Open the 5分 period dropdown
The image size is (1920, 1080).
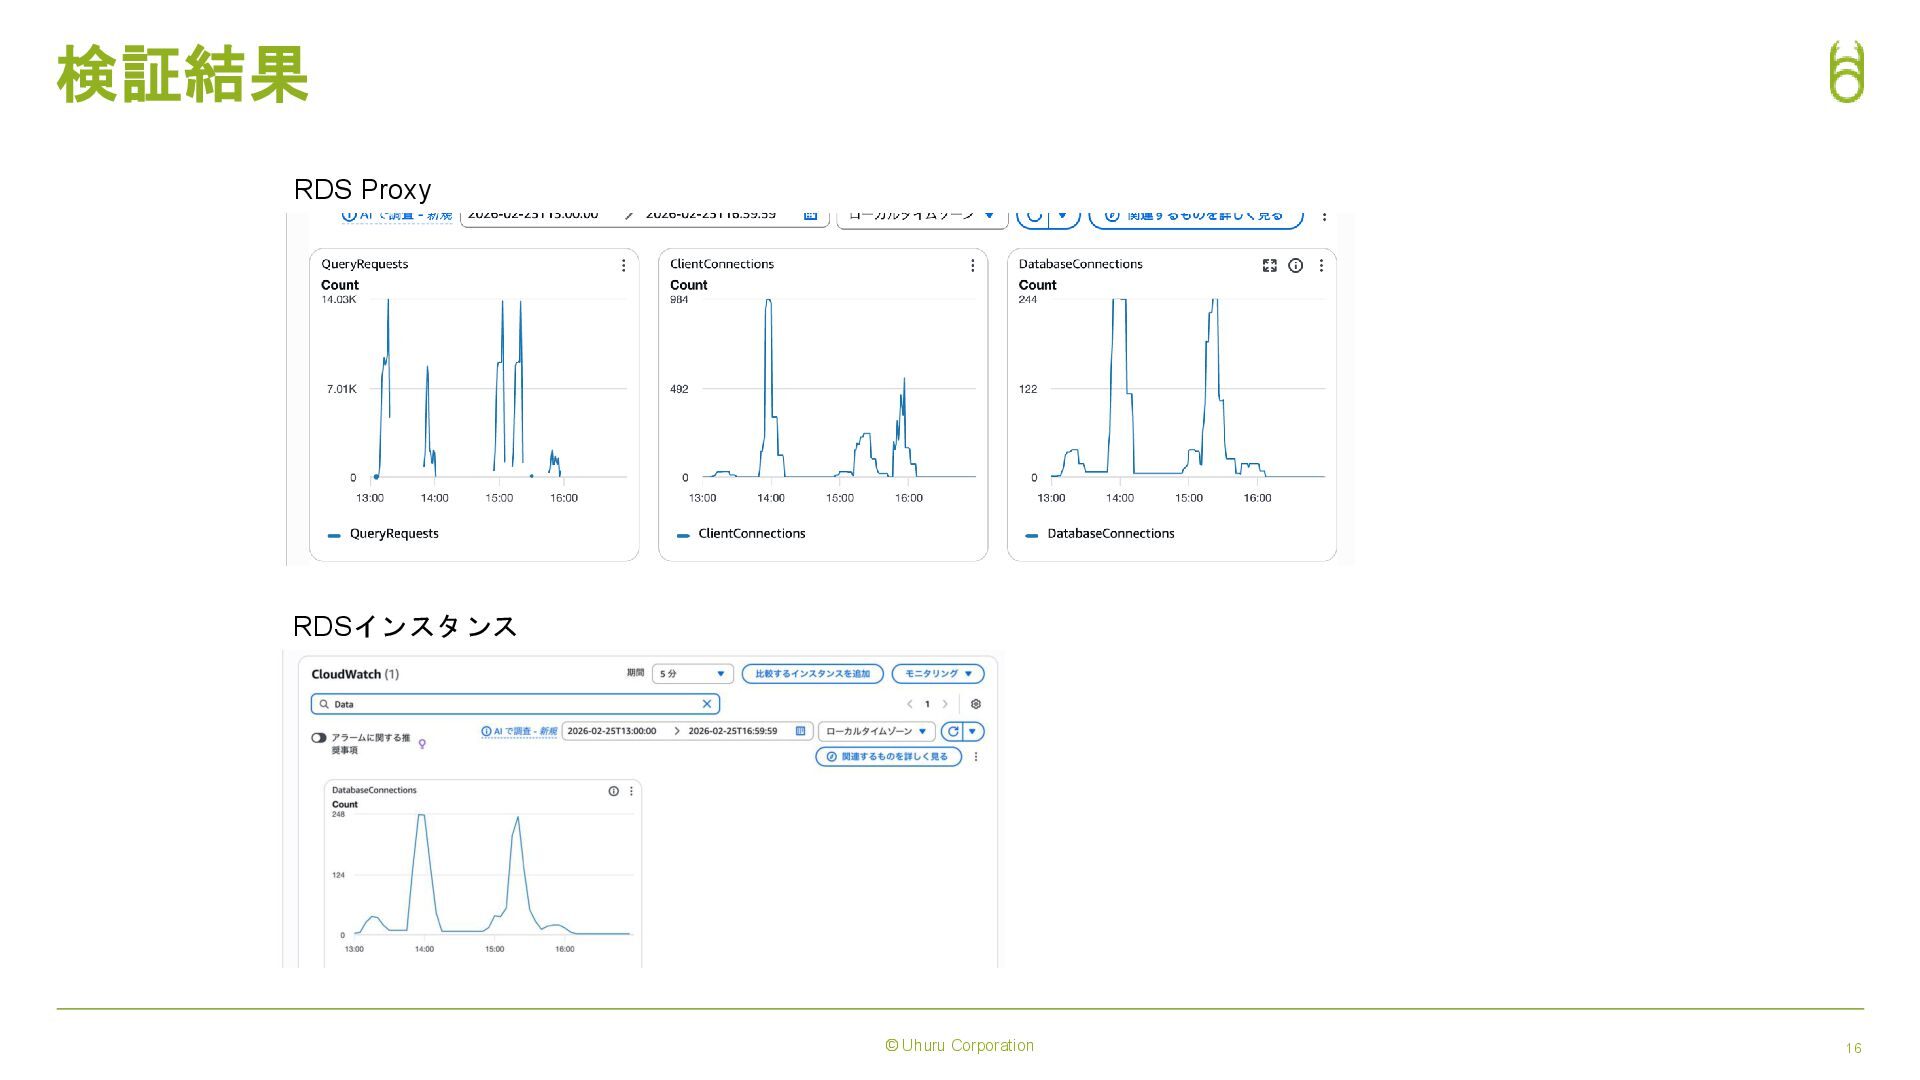tap(692, 674)
